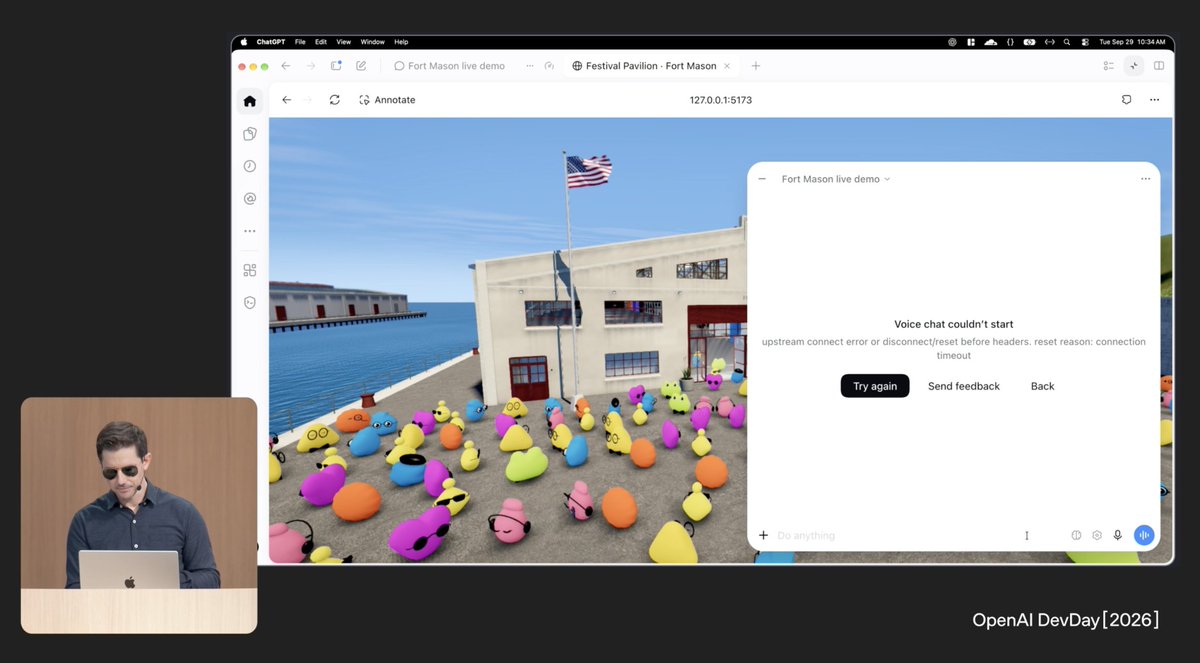Select the Festival Pavilion · Fort Mason tab
Image resolution: width=1200 pixels, height=663 pixels.
click(x=651, y=66)
